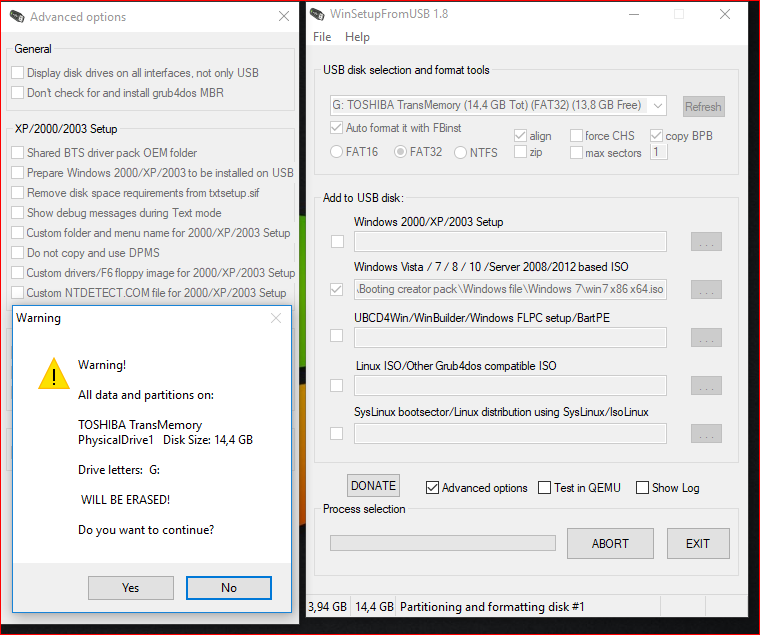Screen dimensions: 760x635
Task: Click the EXIT button
Action: (x=698, y=543)
